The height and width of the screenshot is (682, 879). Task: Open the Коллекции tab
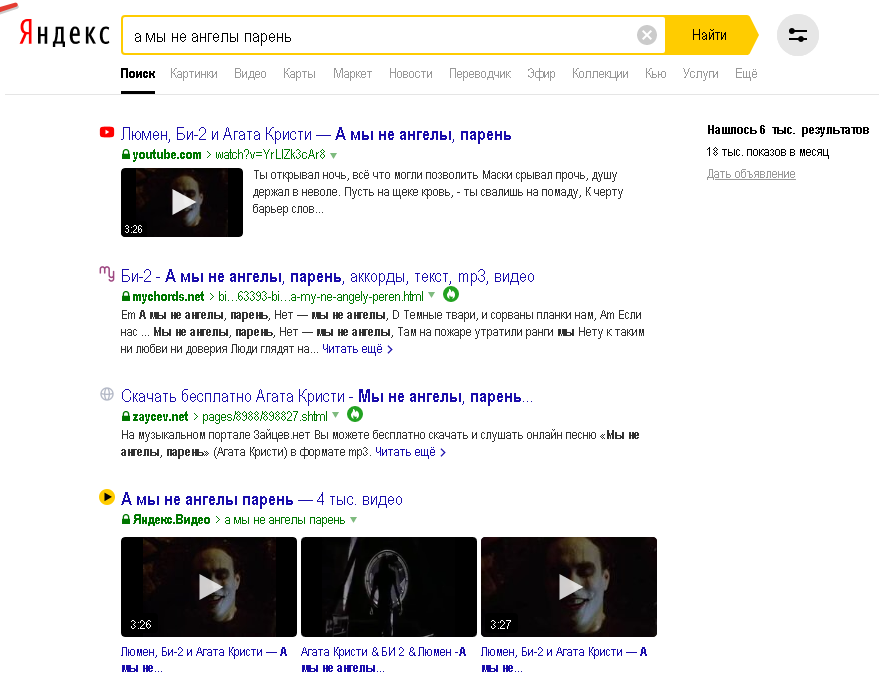coord(600,73)
